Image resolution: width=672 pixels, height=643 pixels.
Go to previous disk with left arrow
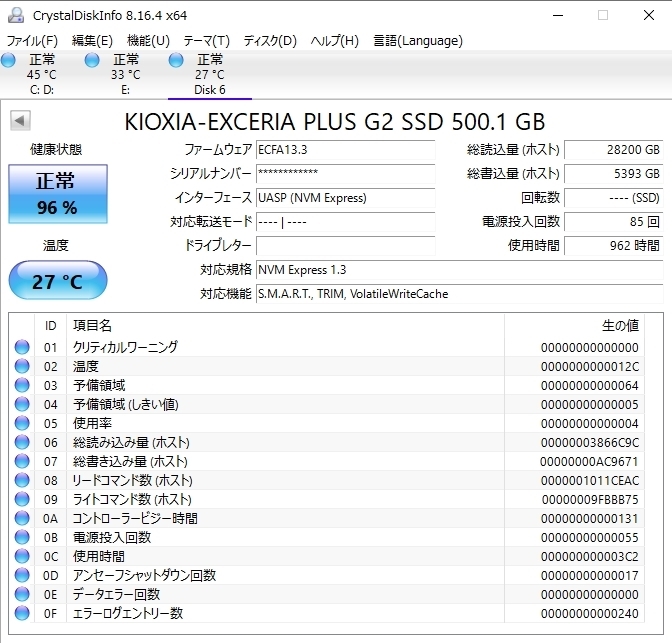click(x=20, y=120)
